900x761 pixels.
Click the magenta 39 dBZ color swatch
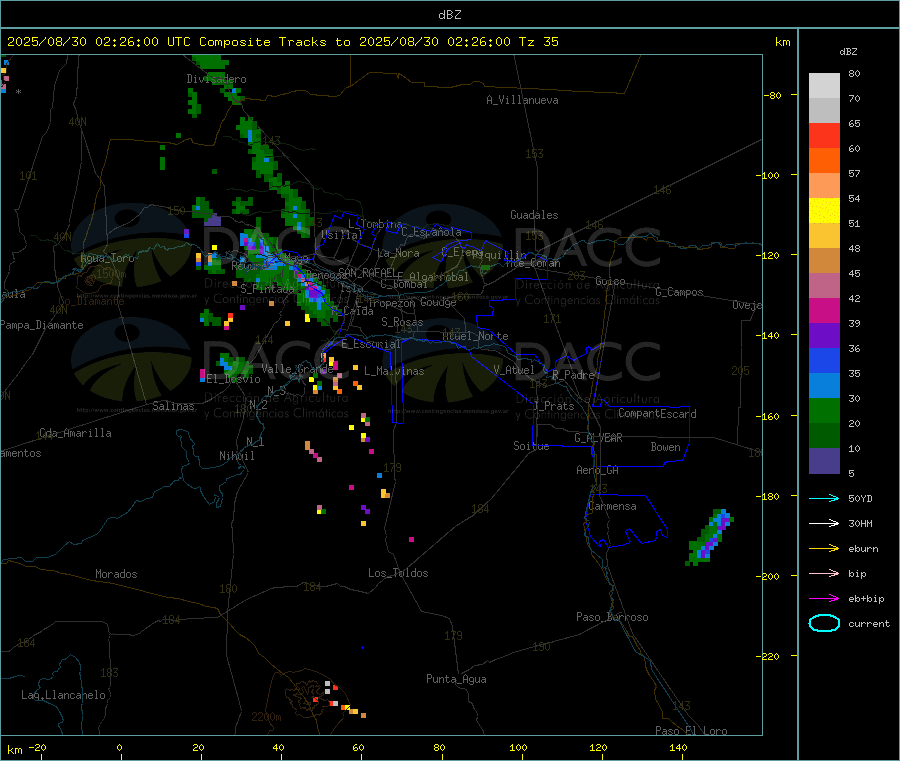click(x=824, y=310)
